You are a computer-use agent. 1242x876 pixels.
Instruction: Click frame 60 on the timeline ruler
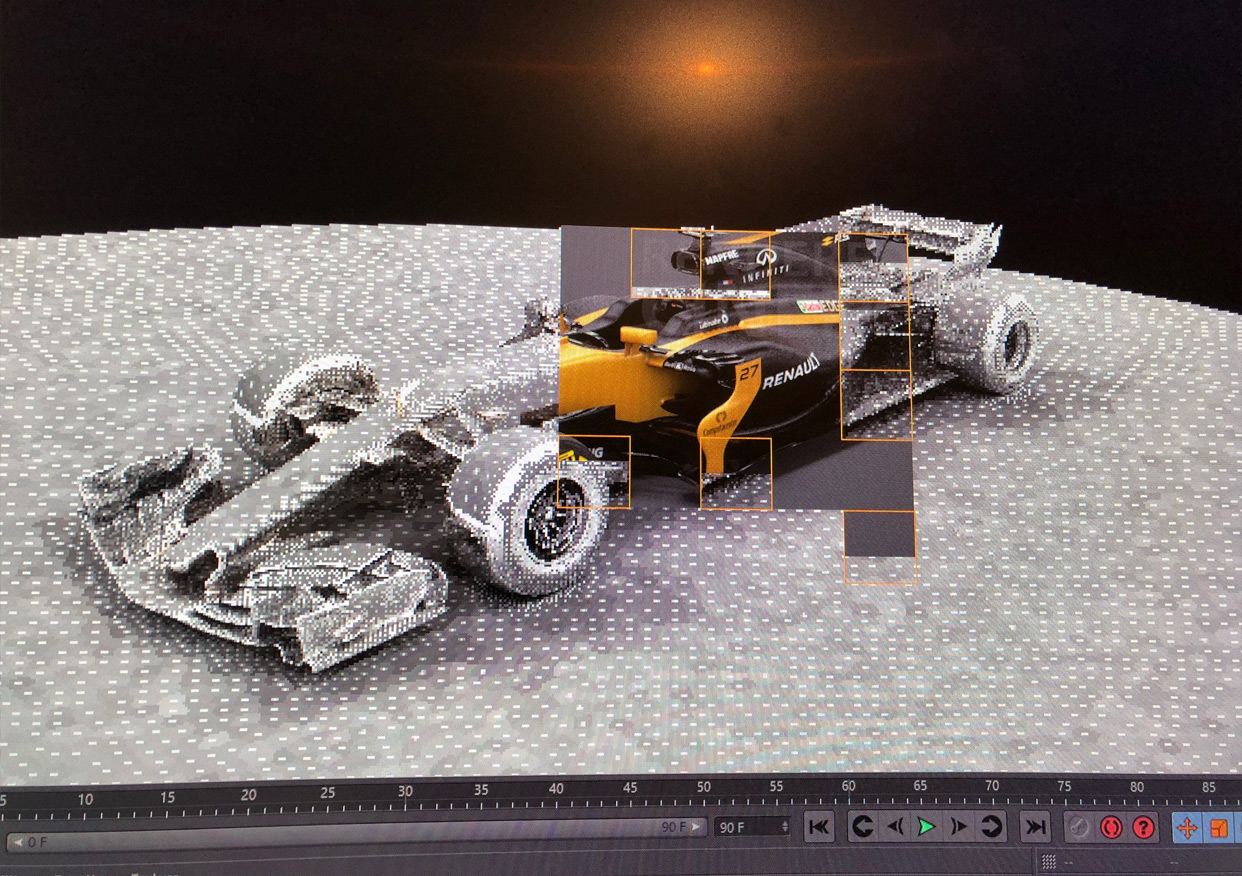coord(848,786)
